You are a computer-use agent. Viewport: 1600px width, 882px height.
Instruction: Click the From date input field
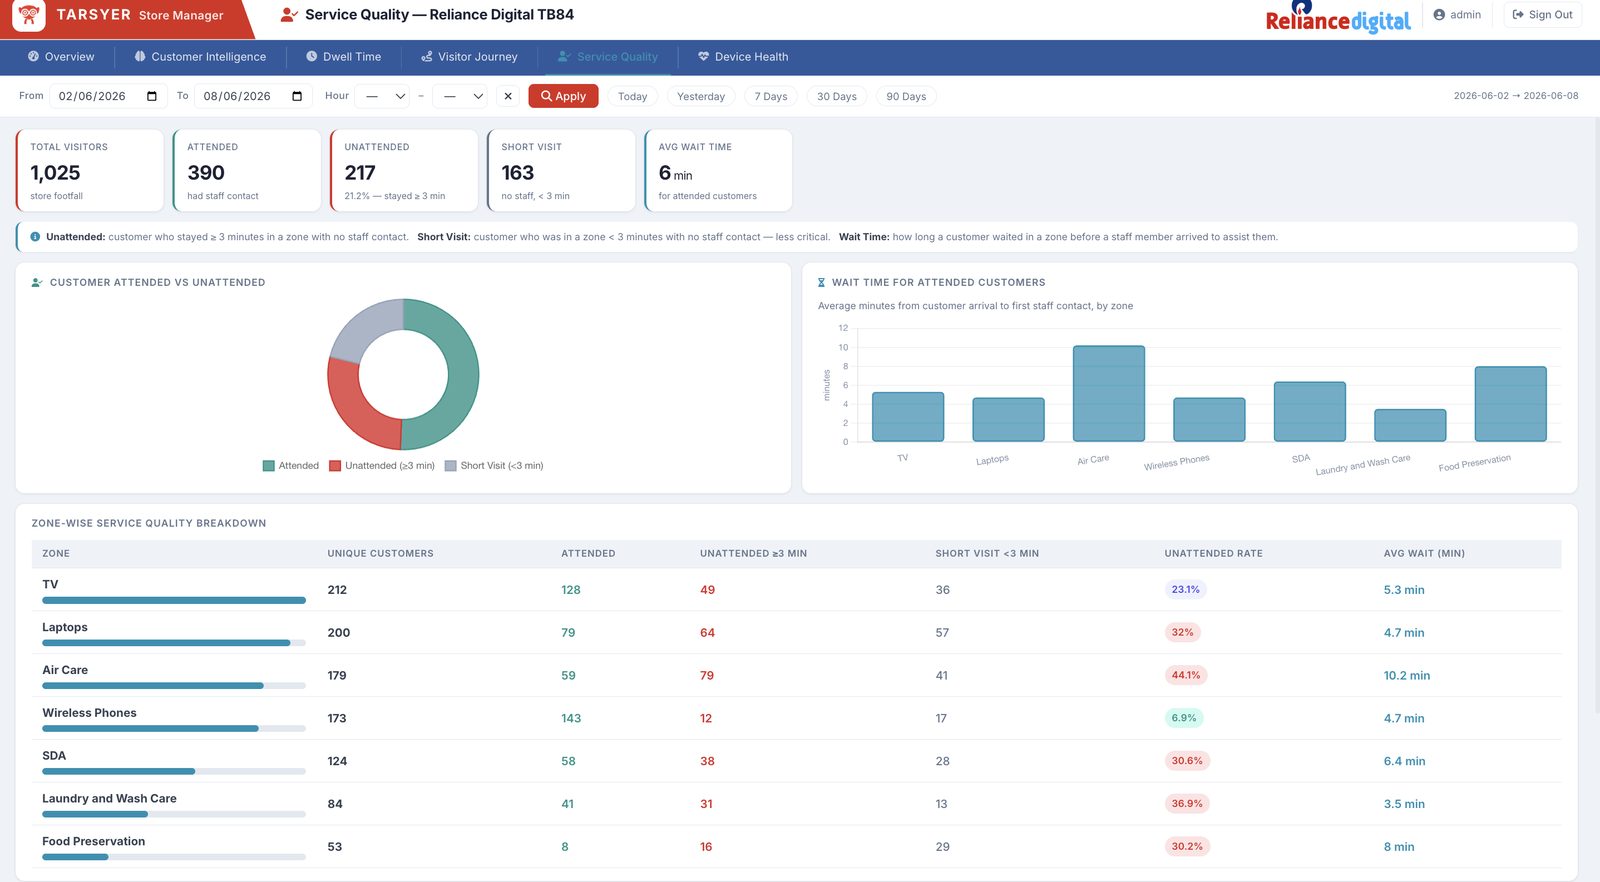coord(108,97)
